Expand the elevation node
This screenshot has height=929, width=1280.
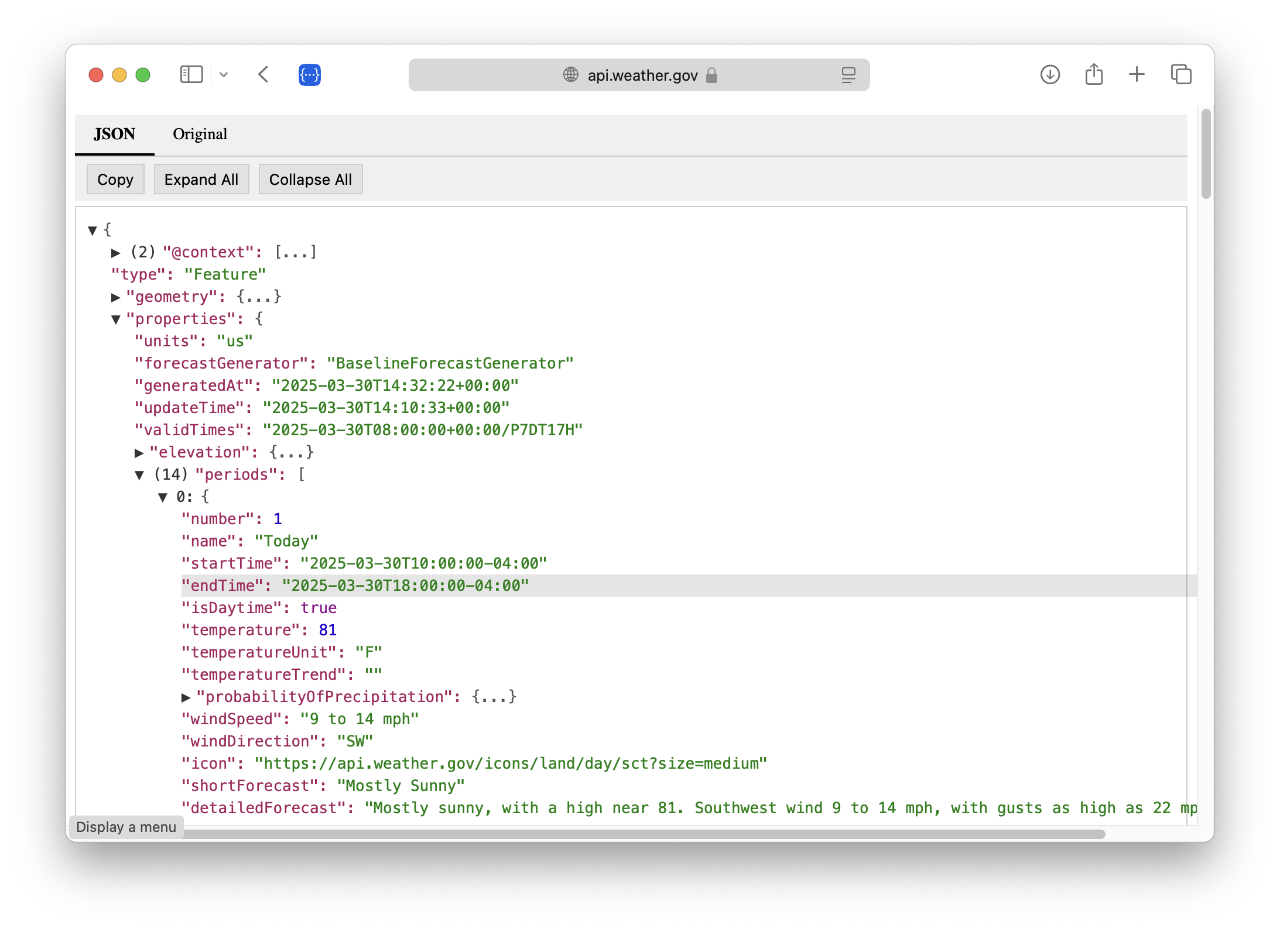[x=140, y=452]
